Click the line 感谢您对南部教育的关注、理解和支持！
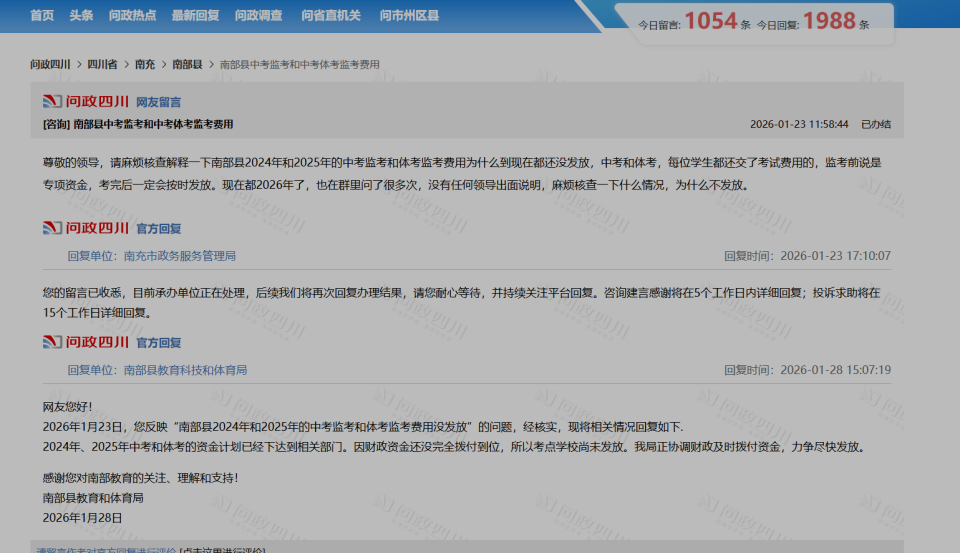This screenshot has width=960, height=553. tap(141, 478)
